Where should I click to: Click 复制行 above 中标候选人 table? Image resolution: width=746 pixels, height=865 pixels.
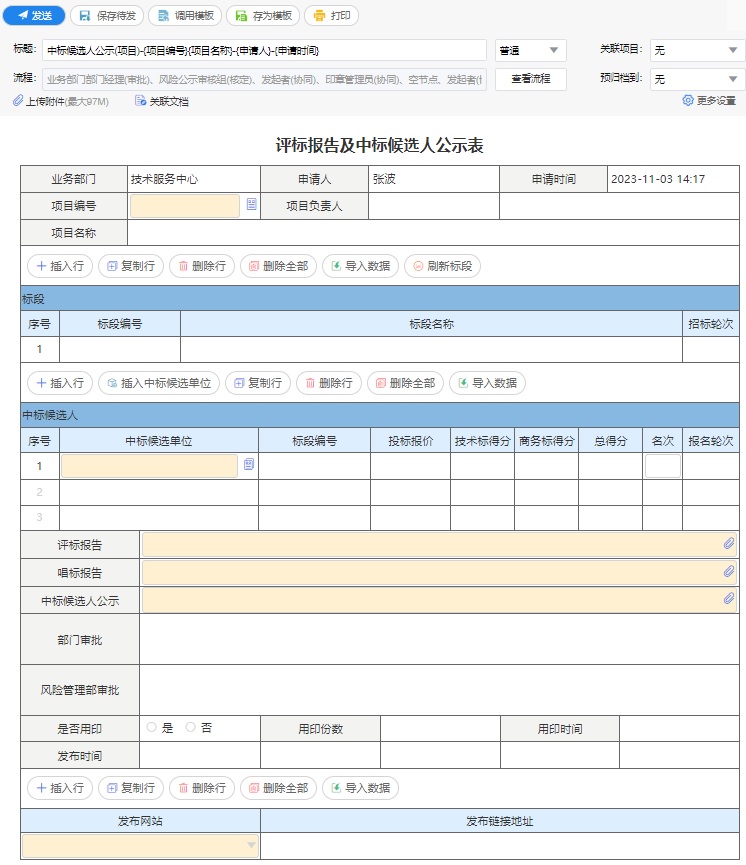258,383
